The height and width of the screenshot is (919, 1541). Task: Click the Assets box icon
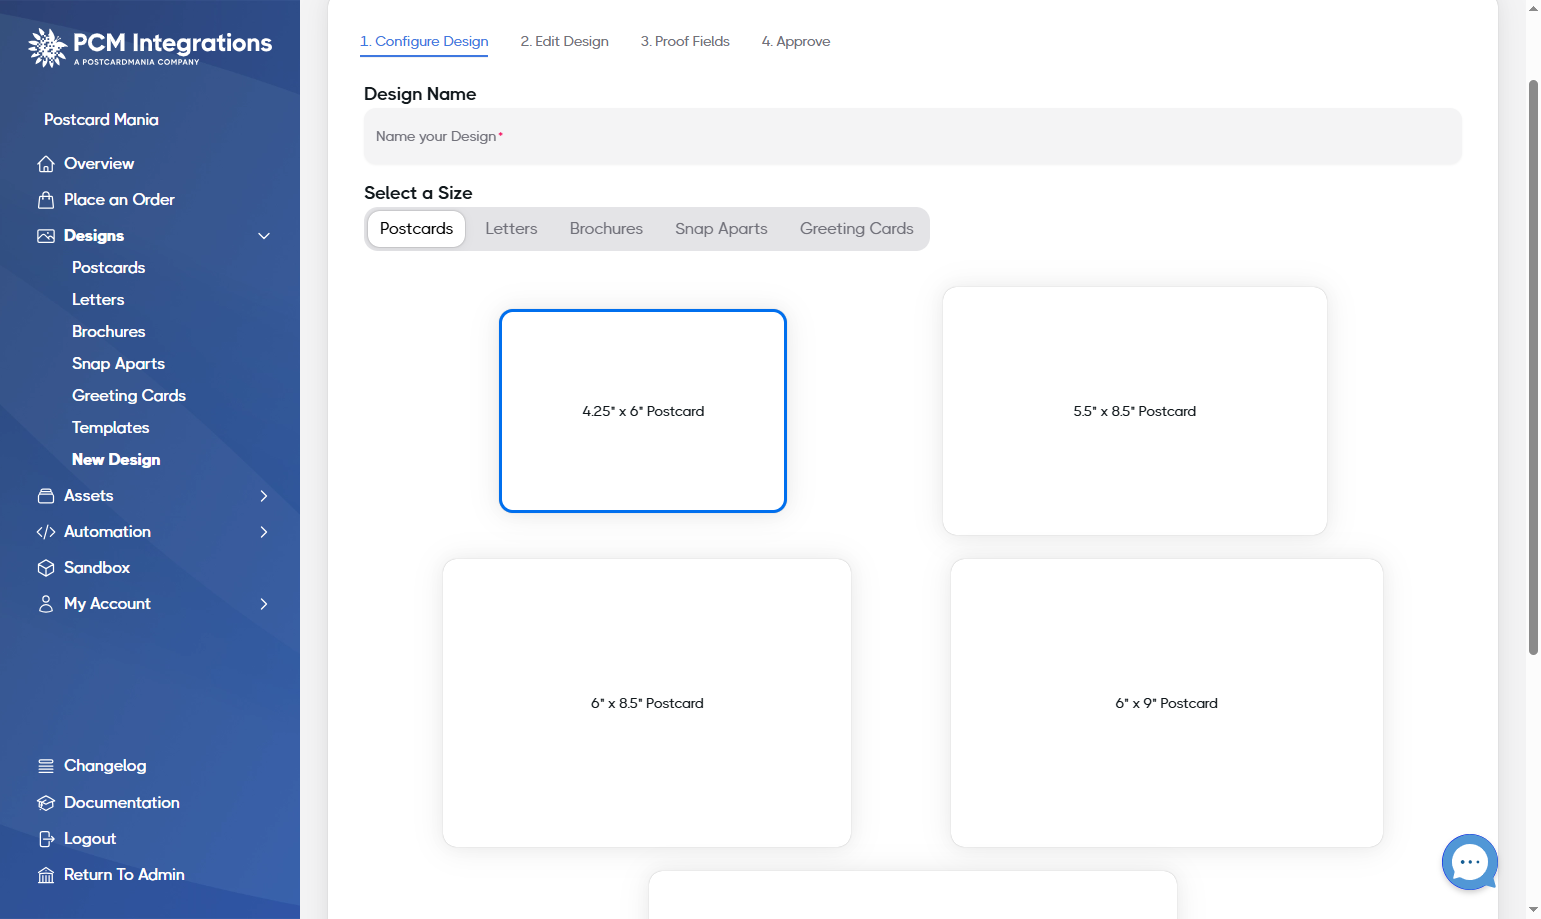pyautogui.click(x=46, y=496)
